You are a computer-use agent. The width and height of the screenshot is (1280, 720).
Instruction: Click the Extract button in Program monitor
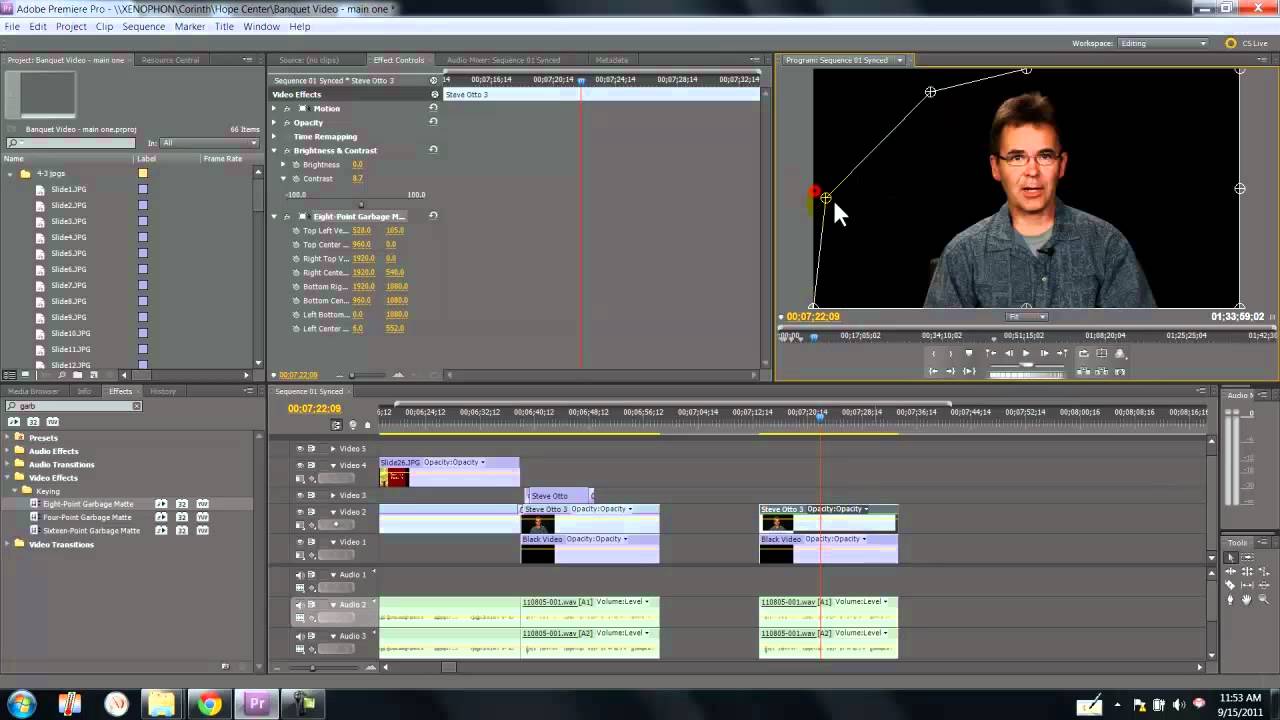click(x=1102, y=371)
